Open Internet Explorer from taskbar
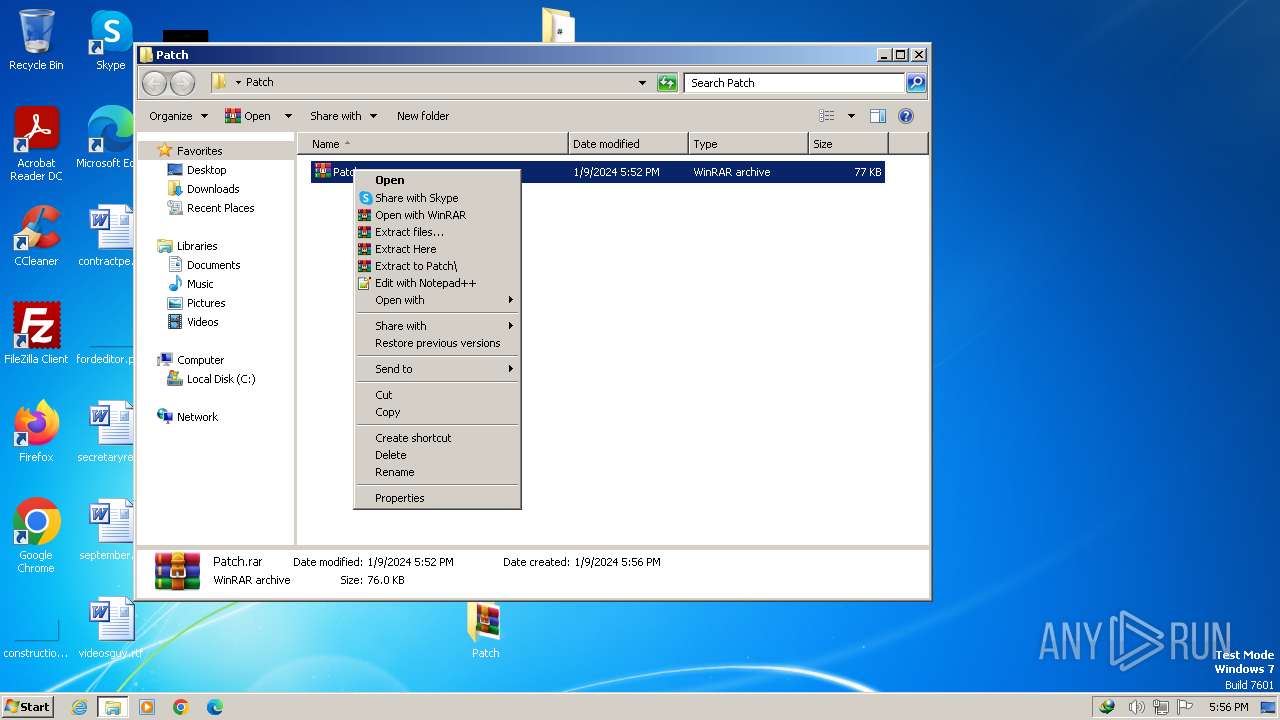This screenshot has height=720, width=1280. 80,707
